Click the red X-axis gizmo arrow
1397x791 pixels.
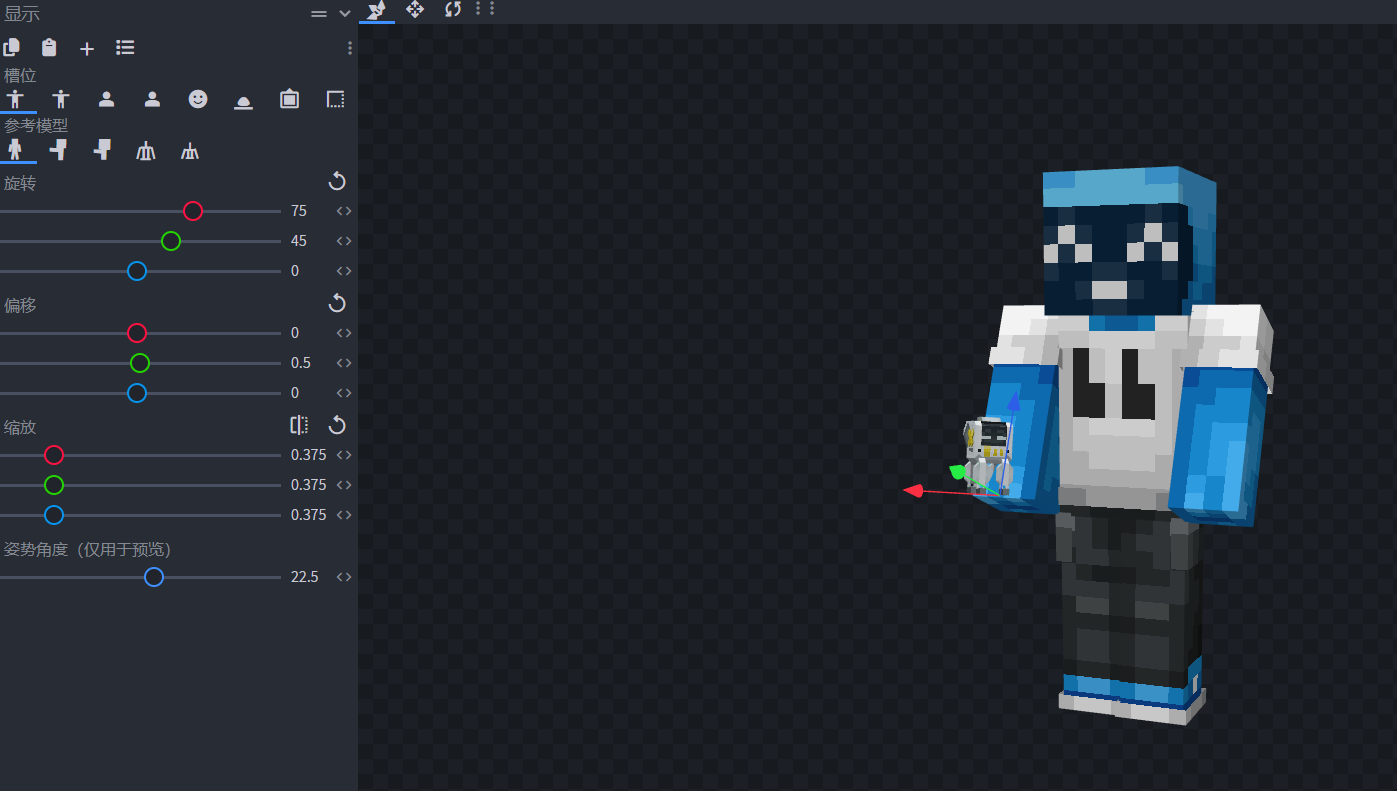point(913,490)
